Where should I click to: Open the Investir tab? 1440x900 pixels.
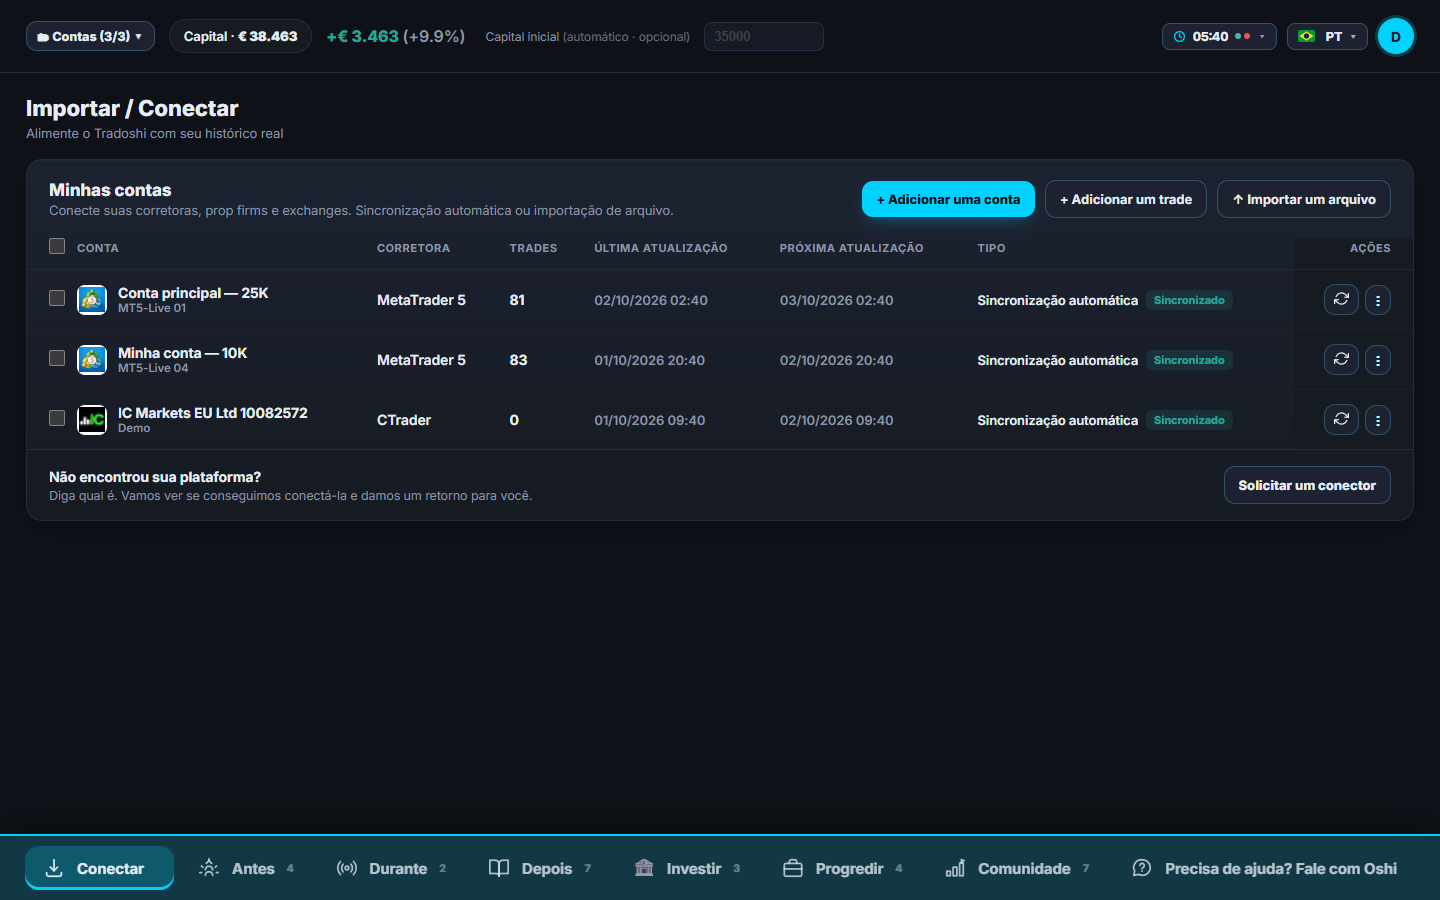(687, 868)
